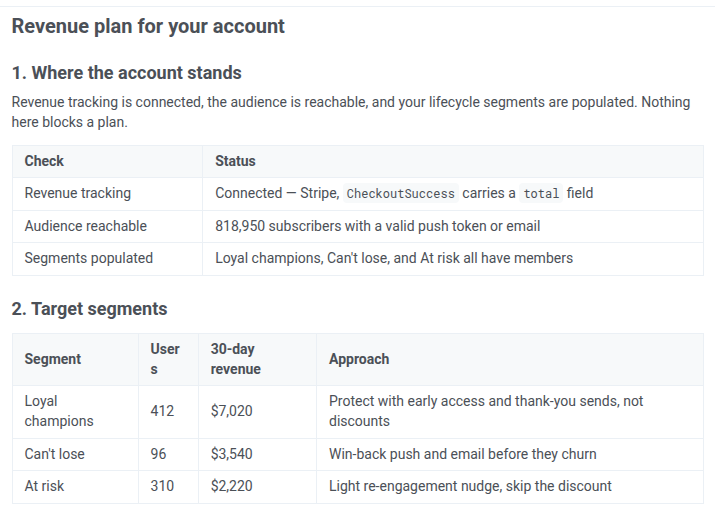Select the 'Light re-engagement nudge' approach text
The height and width of the screenshot is (515, 715).
click(x=470, y=486)
